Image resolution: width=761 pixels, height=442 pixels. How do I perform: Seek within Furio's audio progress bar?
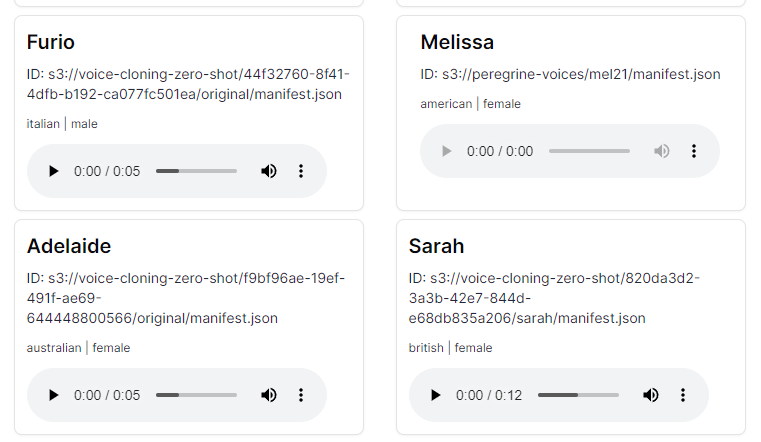tap(196, 171)
